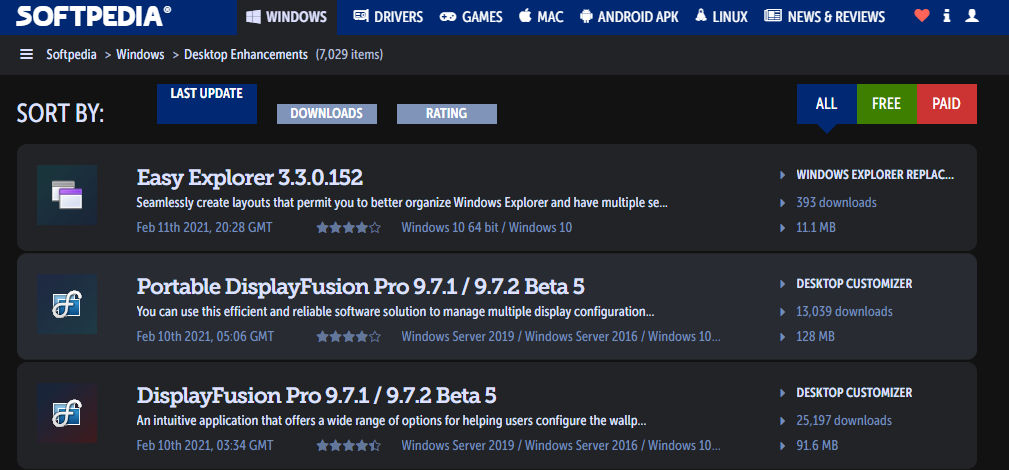
Task: Click the DisplayFusion Pro 9.7.1 app icon
Action: pyautogui.click(x=67, y=413)
